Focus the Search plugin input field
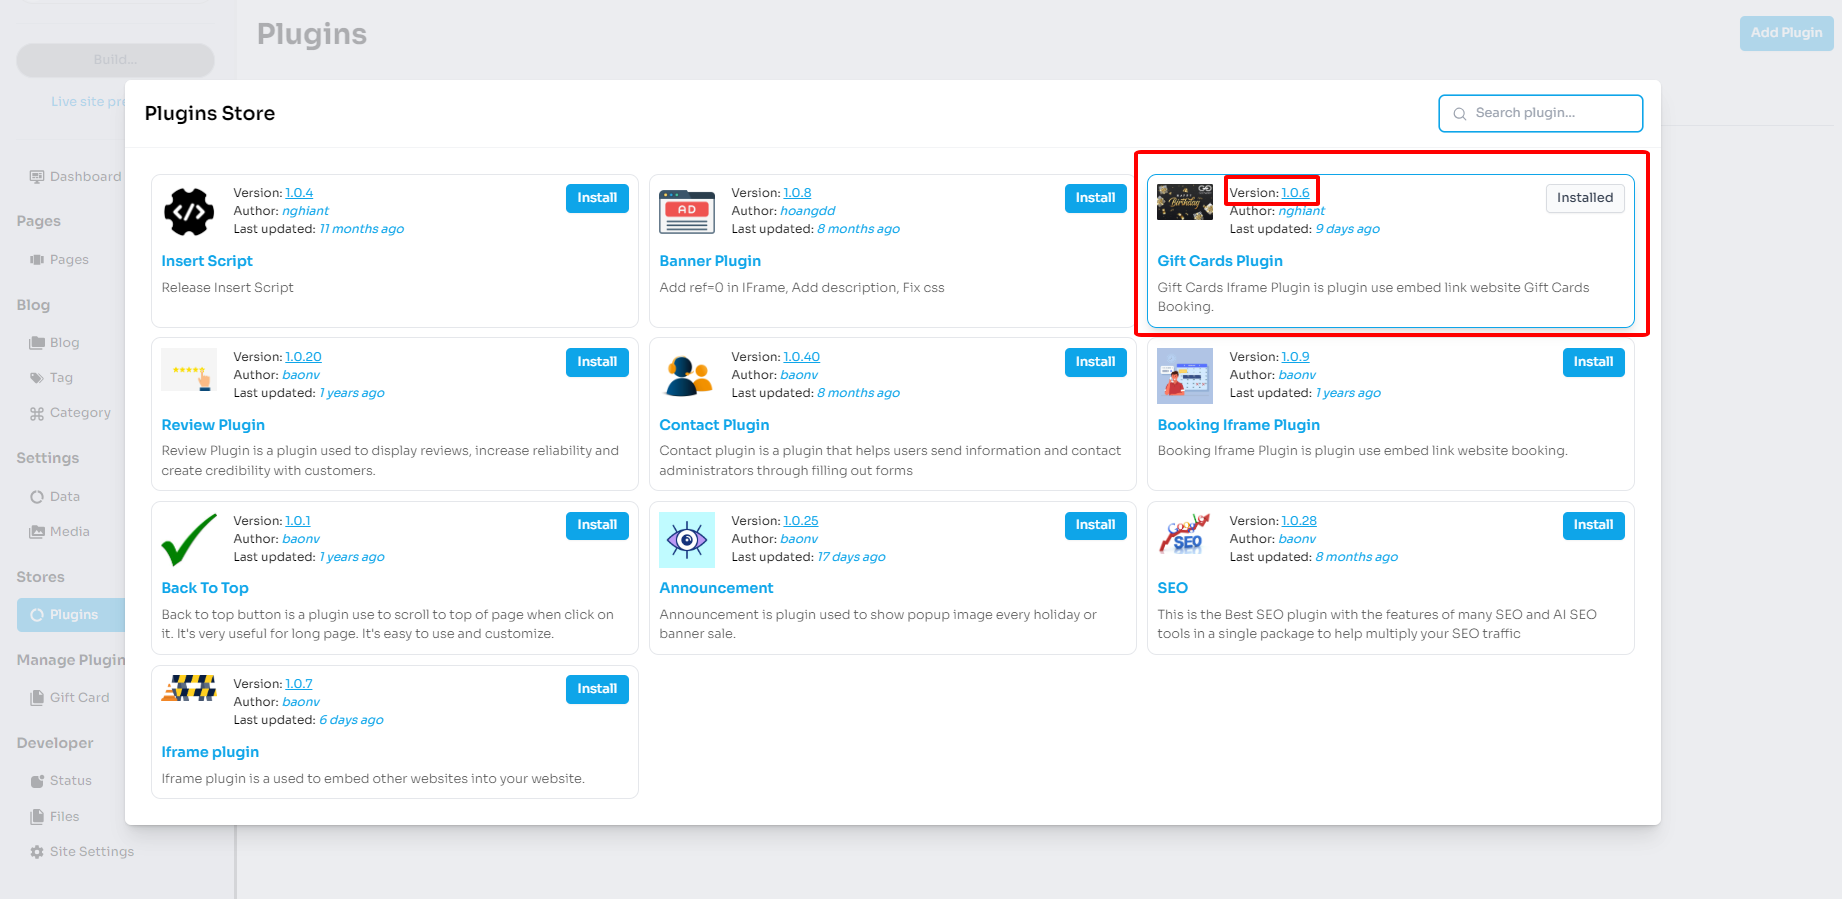The height and width of the screenshot is (899, 1842). tap(1550, 113)
